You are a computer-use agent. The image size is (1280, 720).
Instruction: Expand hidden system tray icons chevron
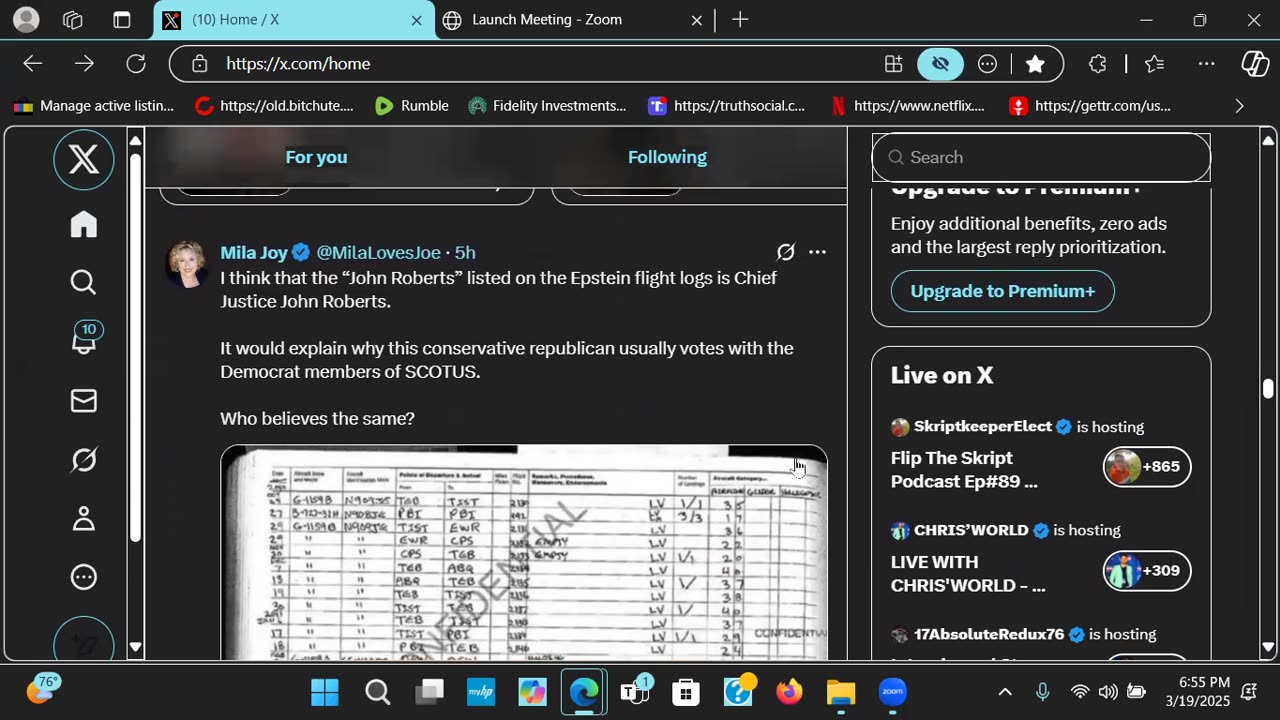[x=1005, y=692]
